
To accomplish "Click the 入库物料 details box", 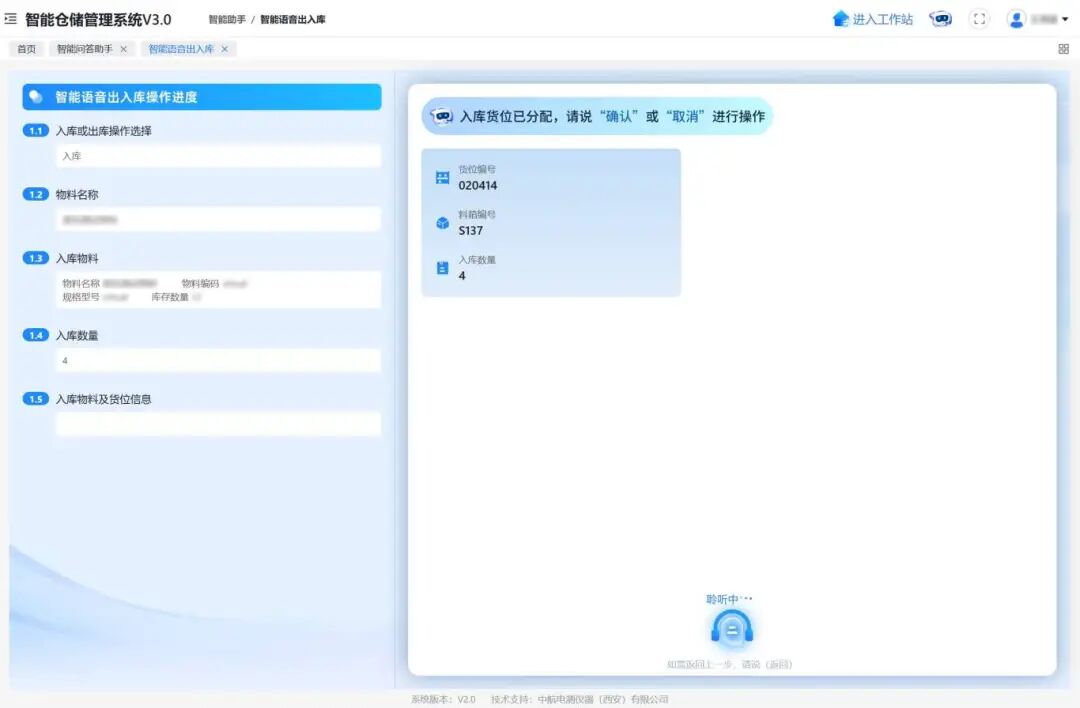I will 218,290.
